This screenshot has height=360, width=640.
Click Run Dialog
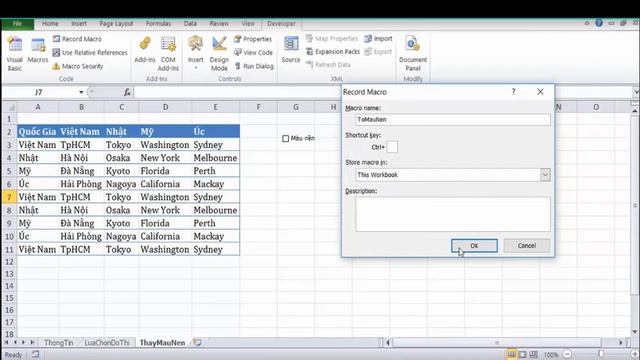coord(254,66)
